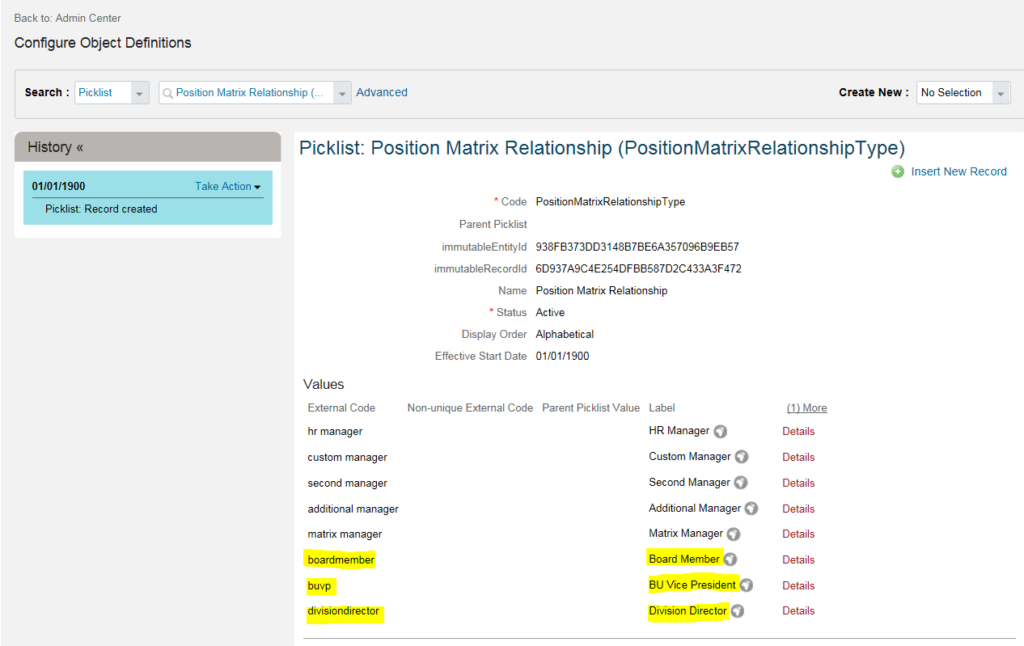Screen dimensions: 1024x646
Task: Click the custom manager external code
Action: (x=347, y=457)
